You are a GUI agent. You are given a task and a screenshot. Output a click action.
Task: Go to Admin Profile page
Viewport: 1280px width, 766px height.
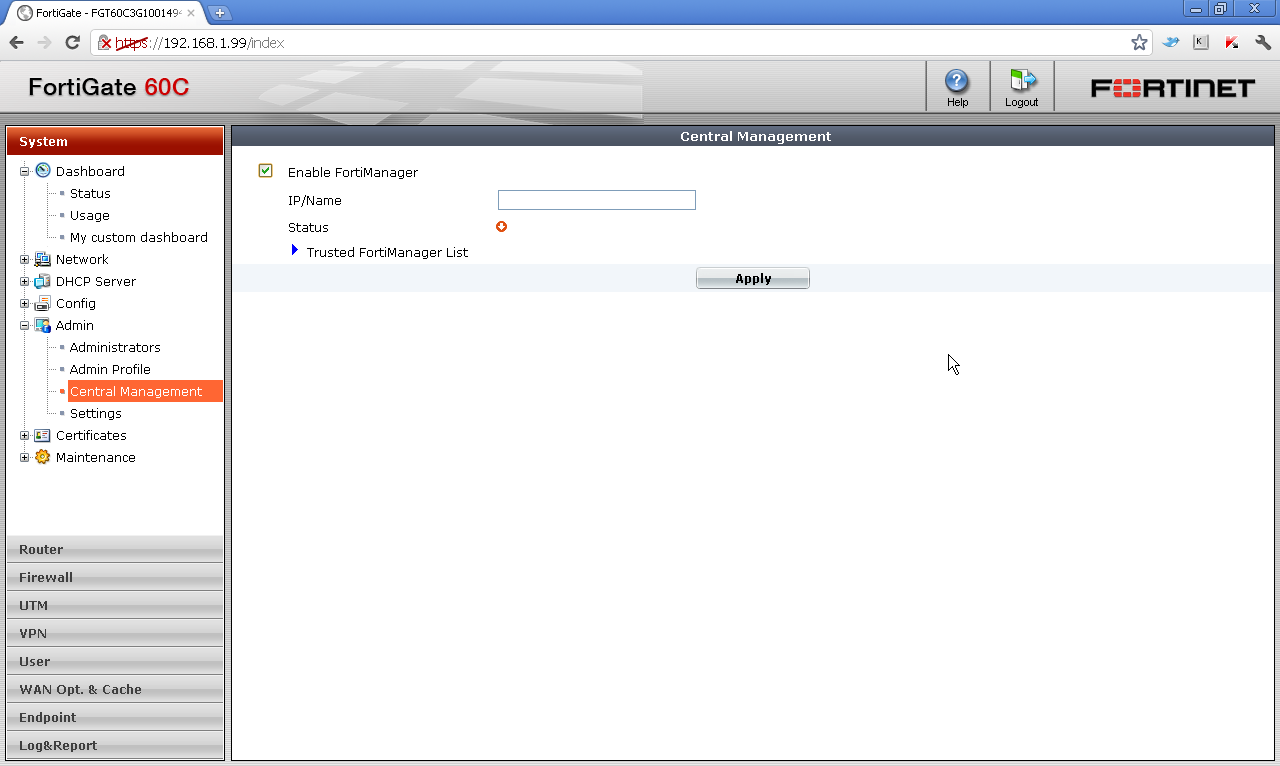pyautogui.click(x=110, y=369)
